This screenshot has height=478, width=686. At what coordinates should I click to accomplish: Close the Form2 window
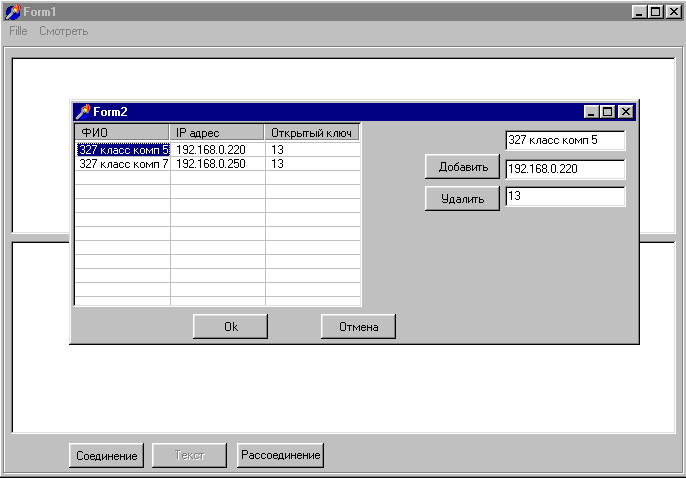626,112
